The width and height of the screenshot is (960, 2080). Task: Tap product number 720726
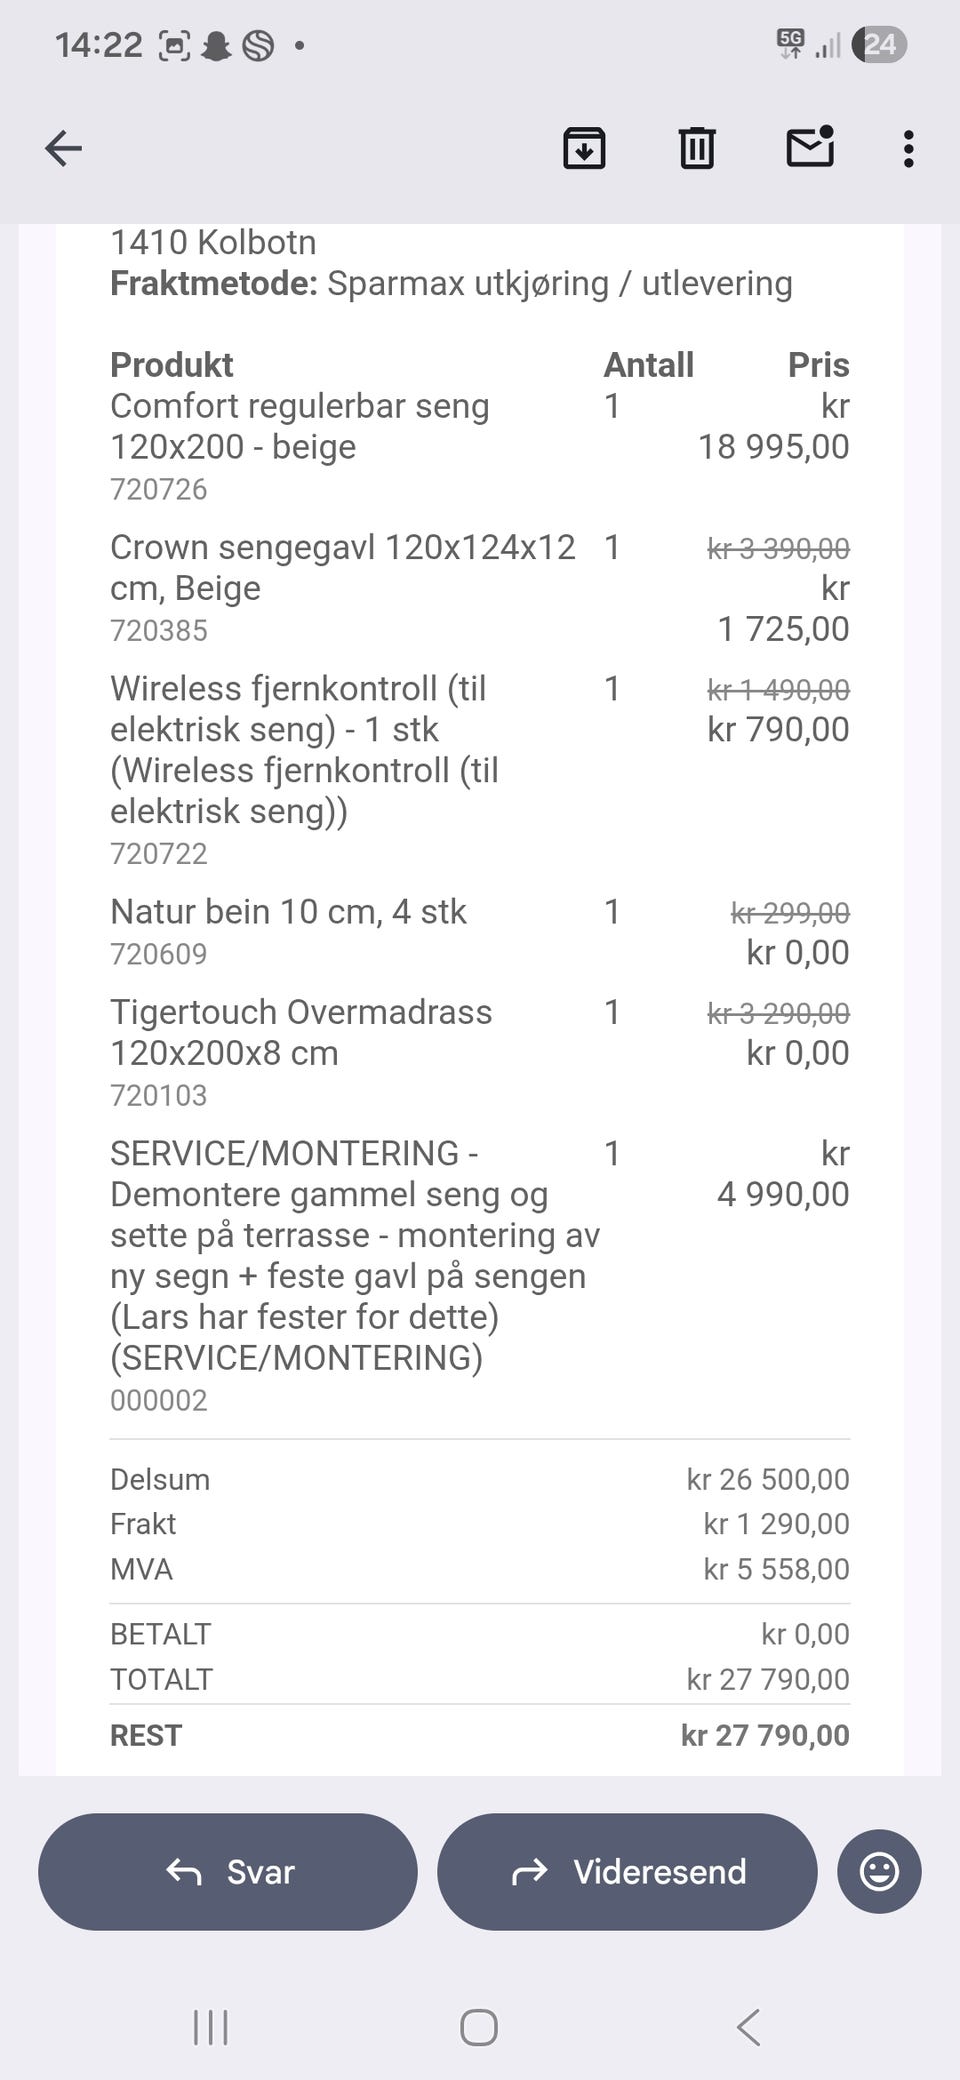point(159,489)
